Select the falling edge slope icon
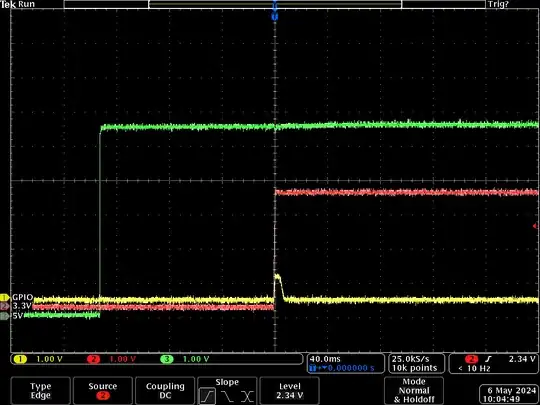Viewport: 540px width, 405px height. point(227,396)
